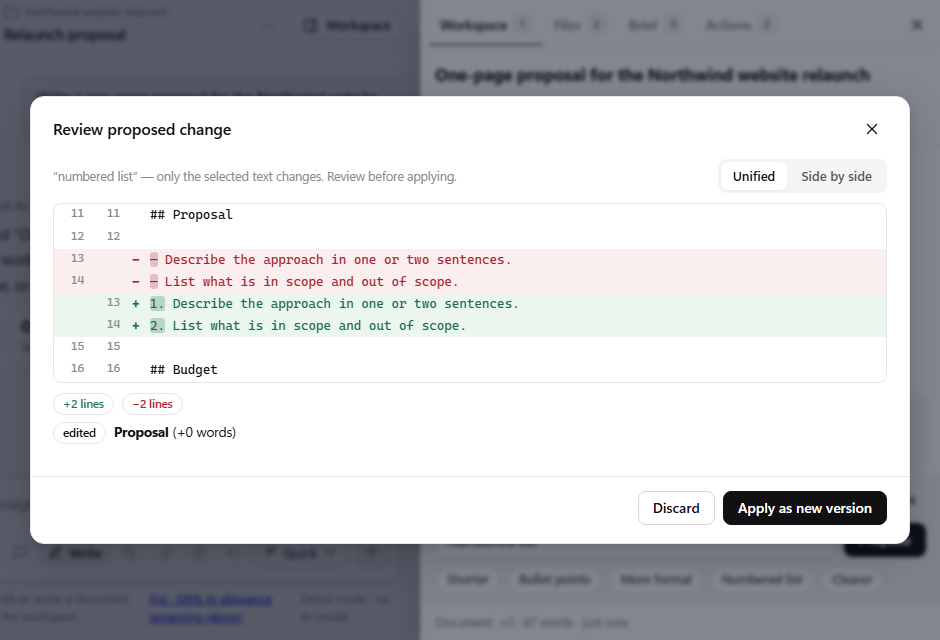Choose the Numbered list suggestion chip
Viewport: 940px width, 640px height.
(761, 579)
